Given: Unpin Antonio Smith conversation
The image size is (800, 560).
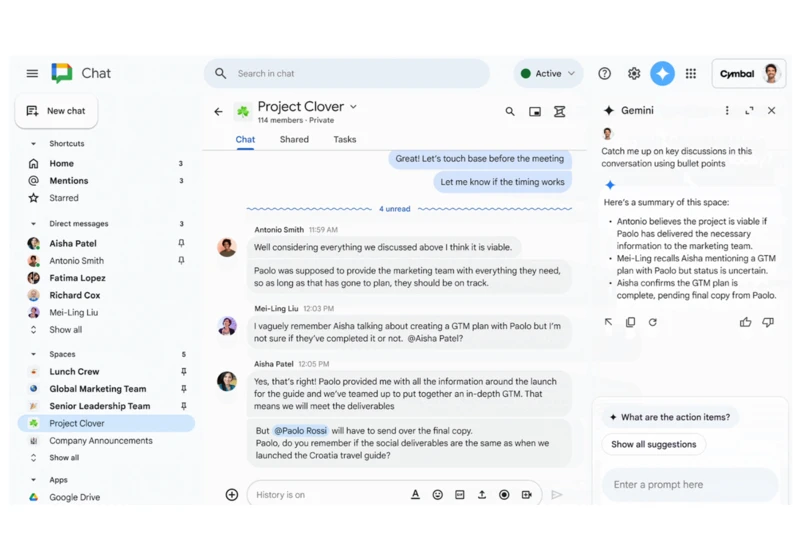Looking at the screenshot, I should [181, 261].
